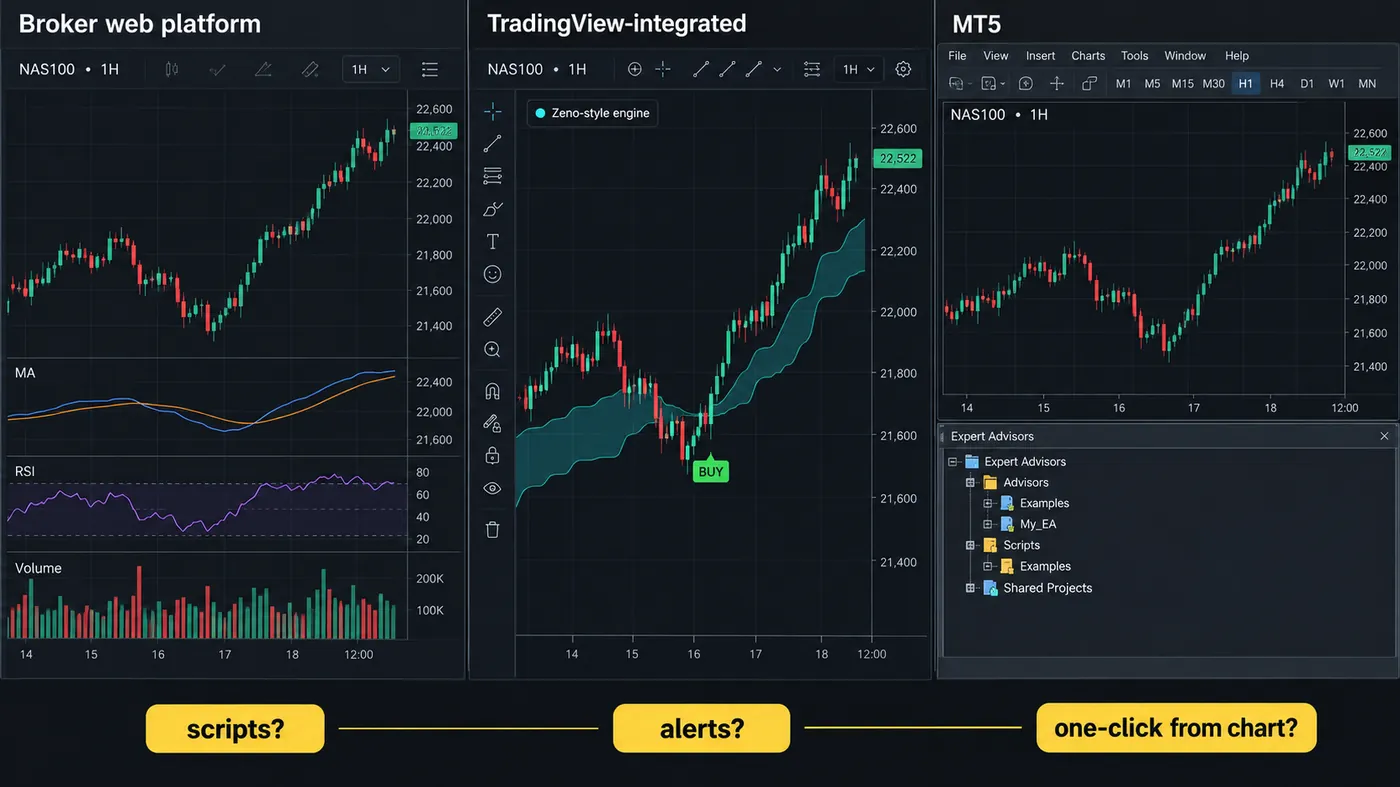Screen dimensions: 1400x787
Task: Select the trend line tool in TradingView sidebar
Action: [492, 144]
